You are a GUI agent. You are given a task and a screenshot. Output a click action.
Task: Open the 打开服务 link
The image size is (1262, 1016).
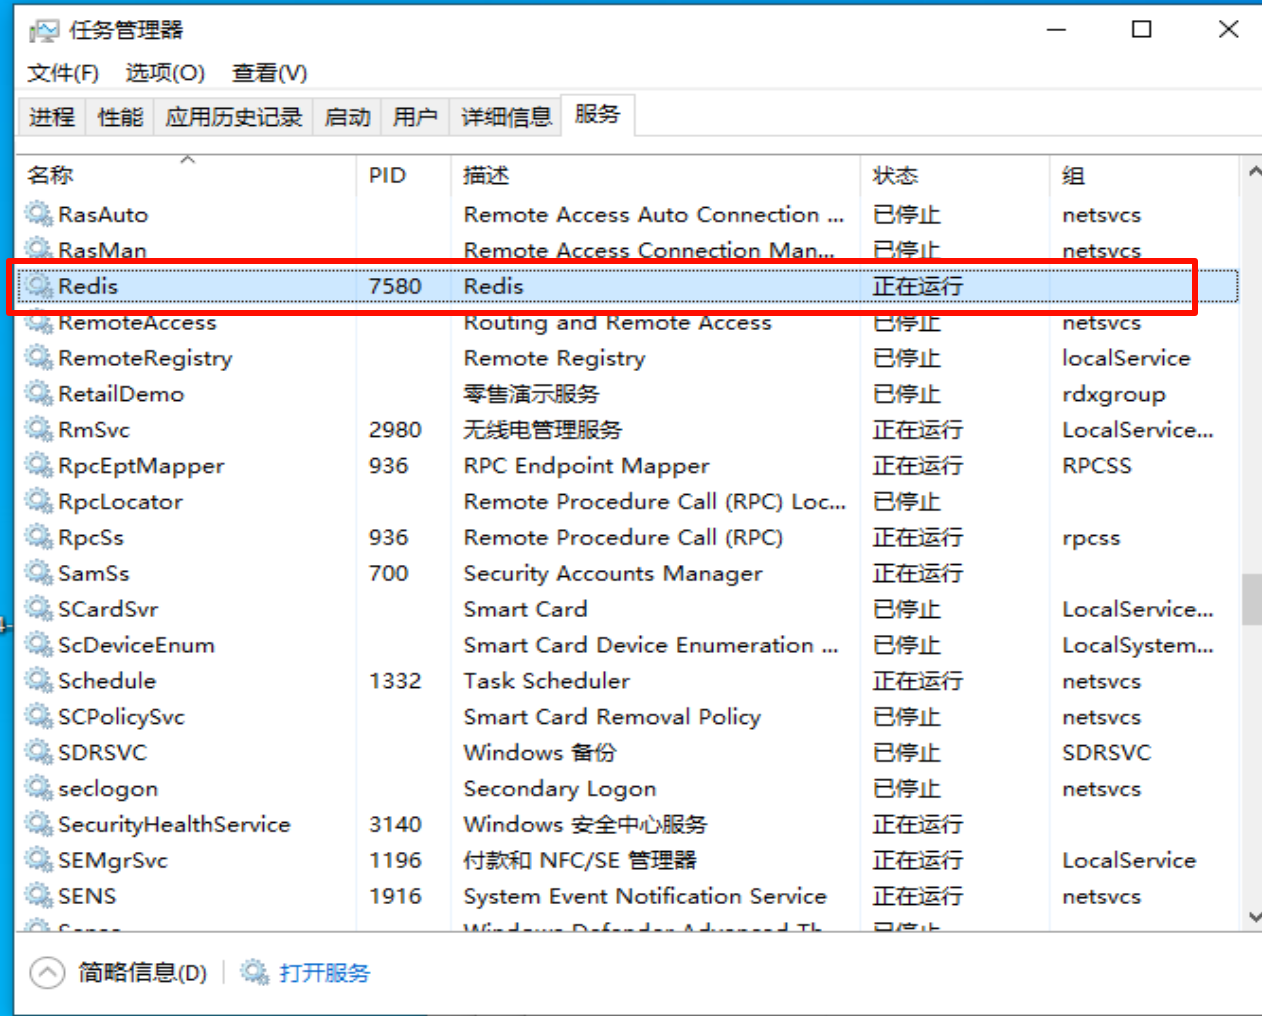click(324, 973)
